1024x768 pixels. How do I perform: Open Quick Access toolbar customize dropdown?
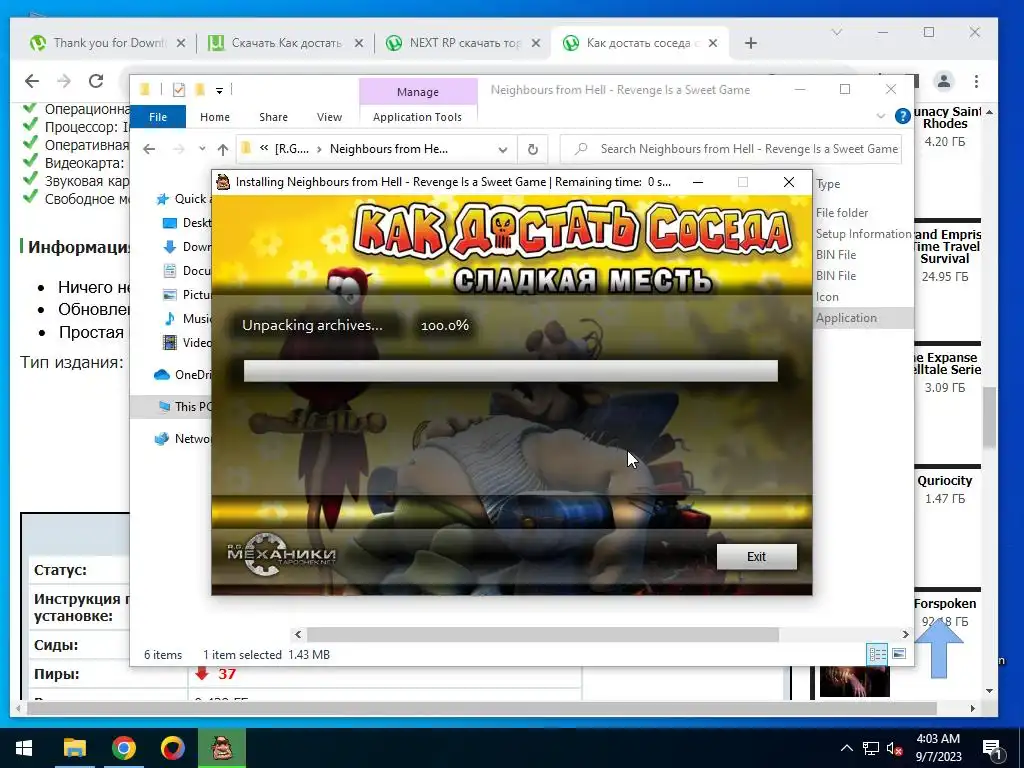[219, 90]
